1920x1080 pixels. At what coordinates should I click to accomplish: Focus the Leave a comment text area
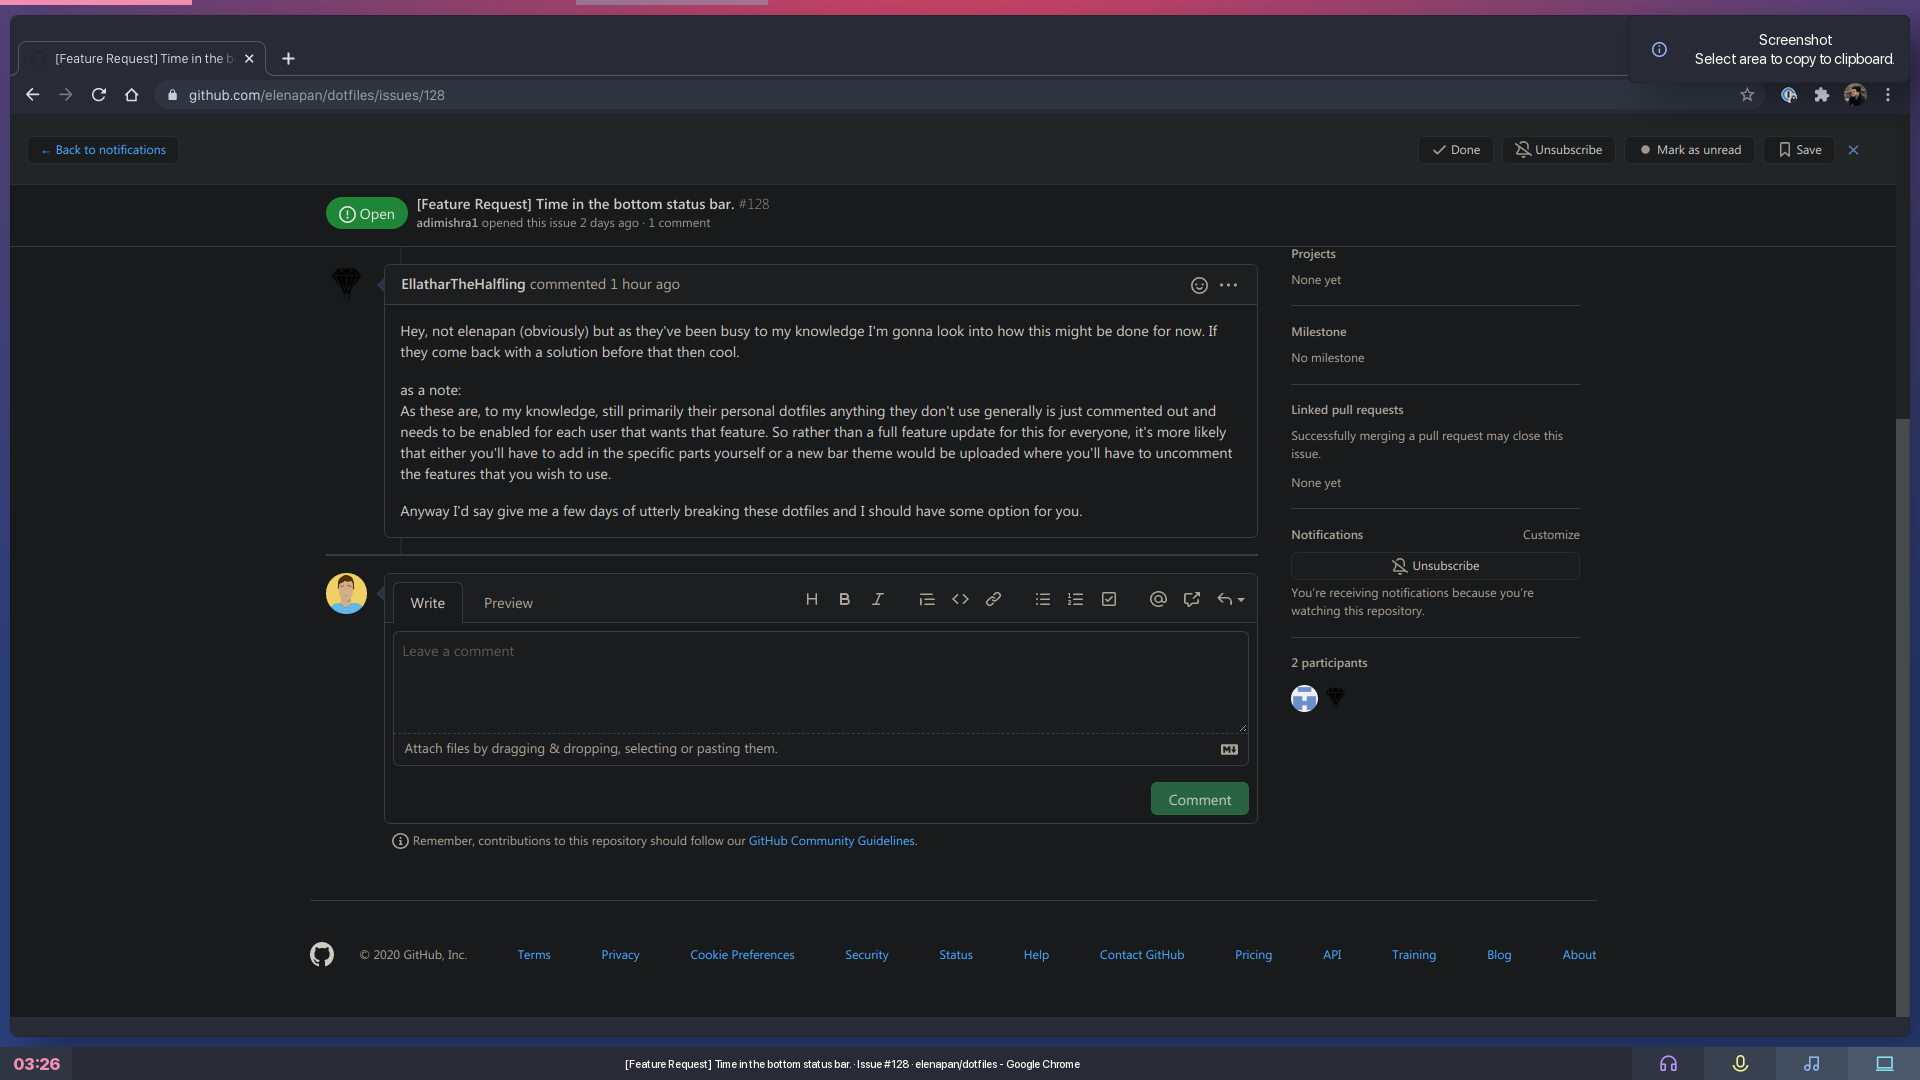(820, 682)
